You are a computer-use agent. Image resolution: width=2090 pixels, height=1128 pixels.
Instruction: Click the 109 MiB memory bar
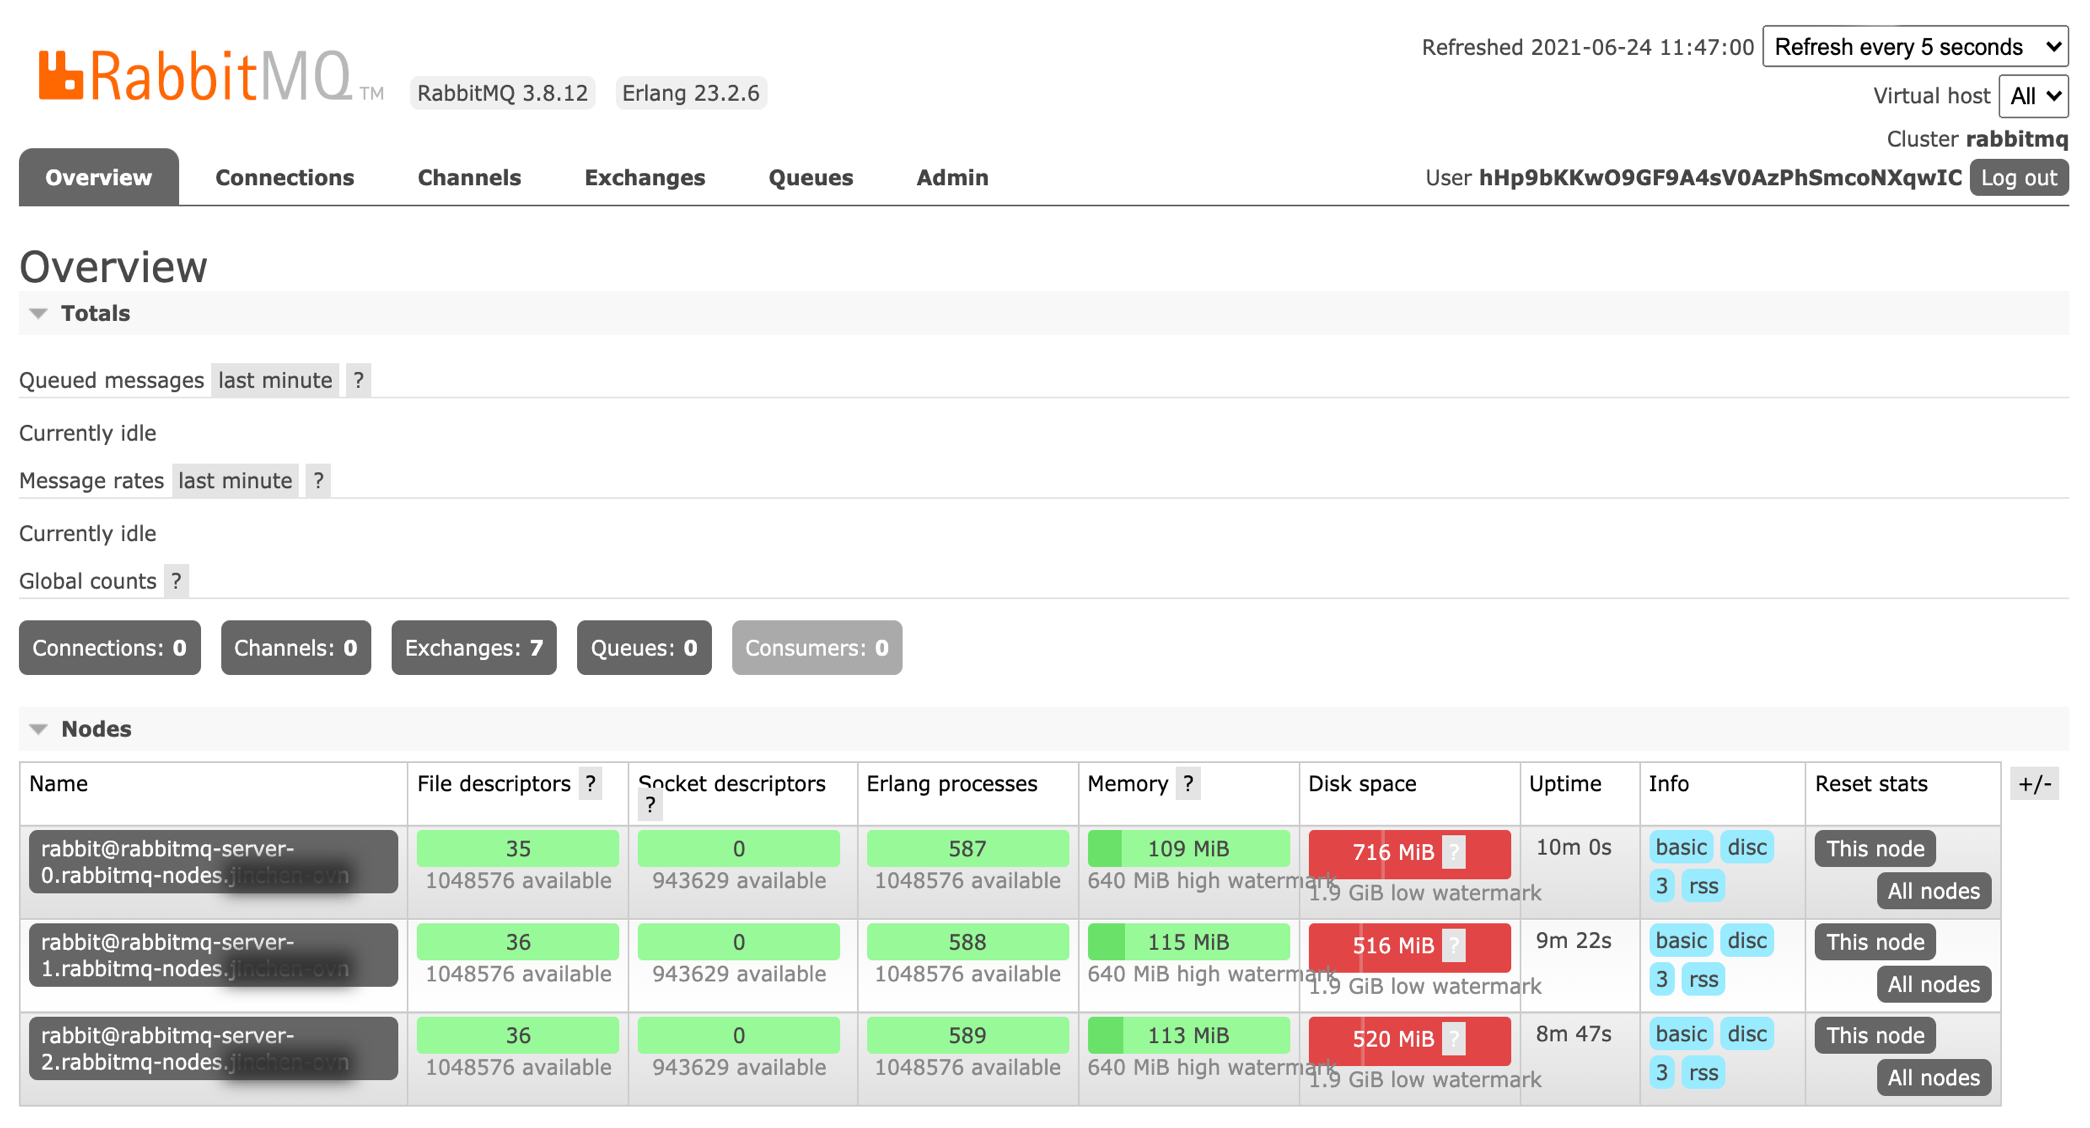1188,848
